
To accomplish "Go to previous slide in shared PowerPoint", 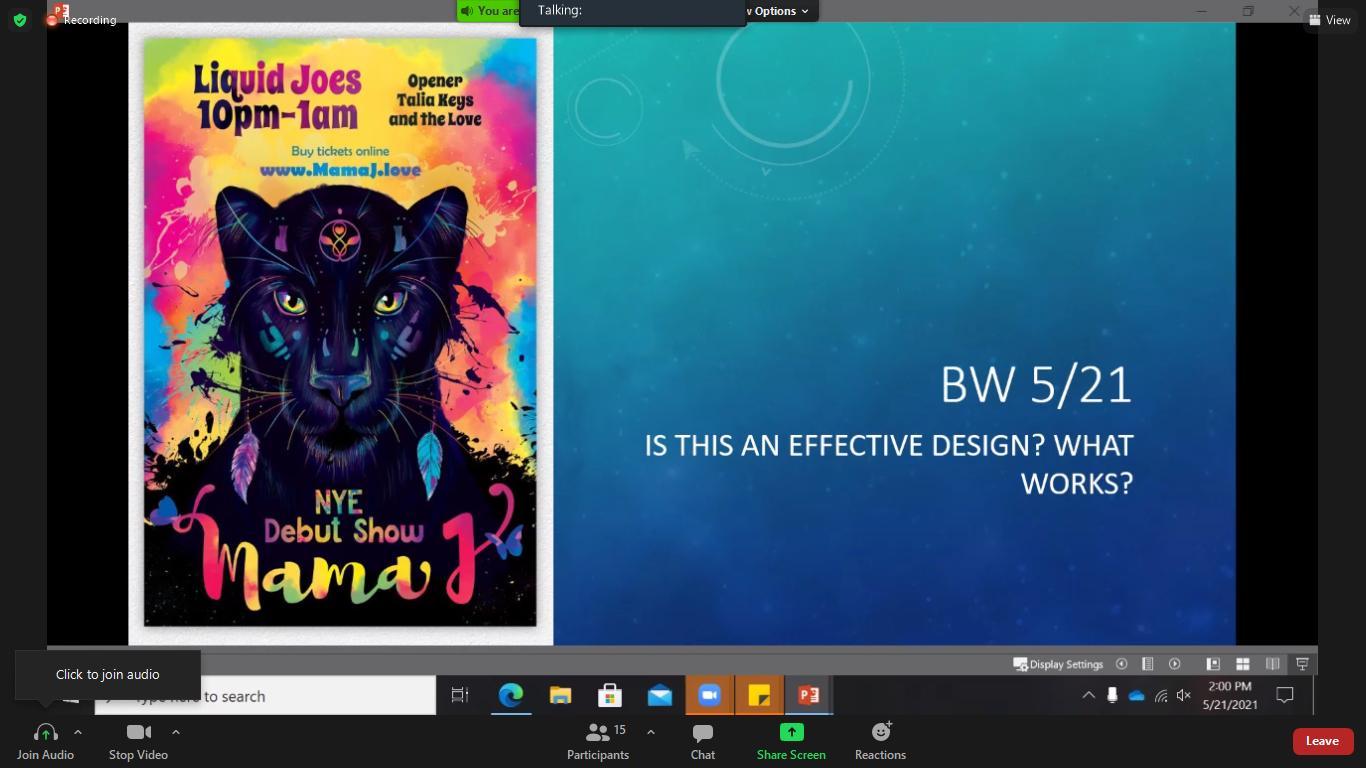I will click(x=1122, y=664).
